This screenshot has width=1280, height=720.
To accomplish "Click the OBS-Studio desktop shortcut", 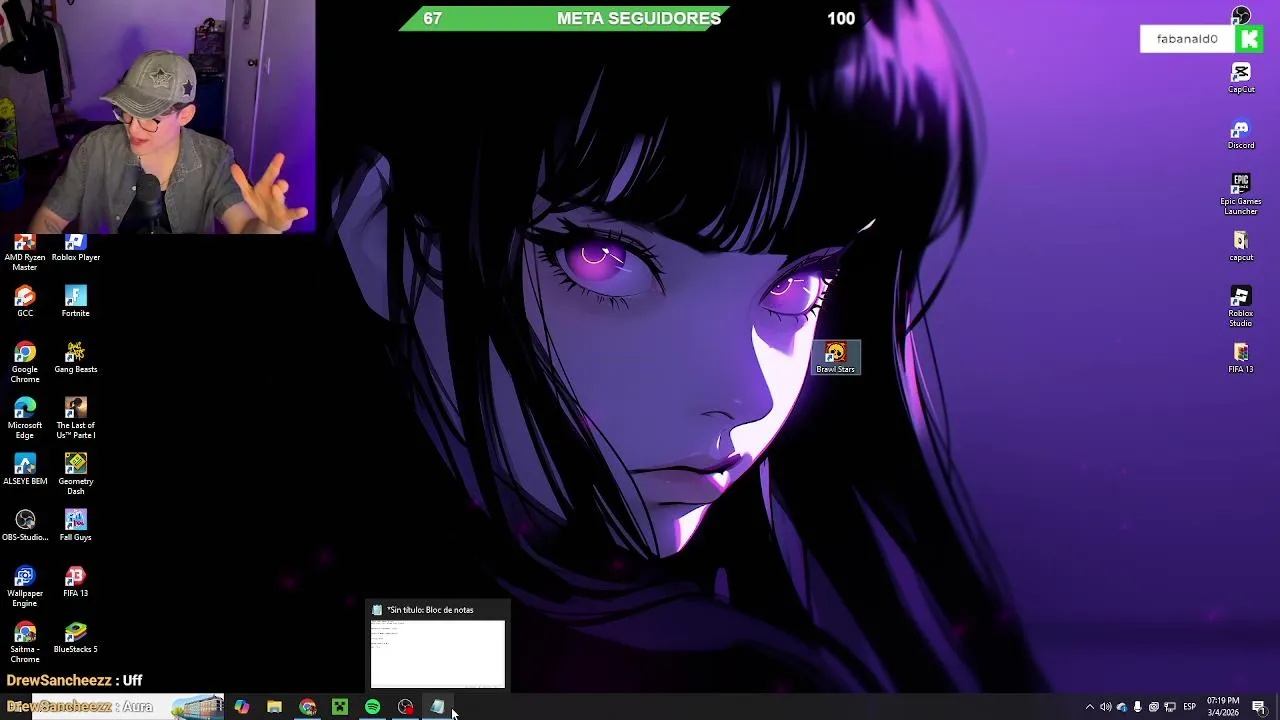I will [25, 526].
